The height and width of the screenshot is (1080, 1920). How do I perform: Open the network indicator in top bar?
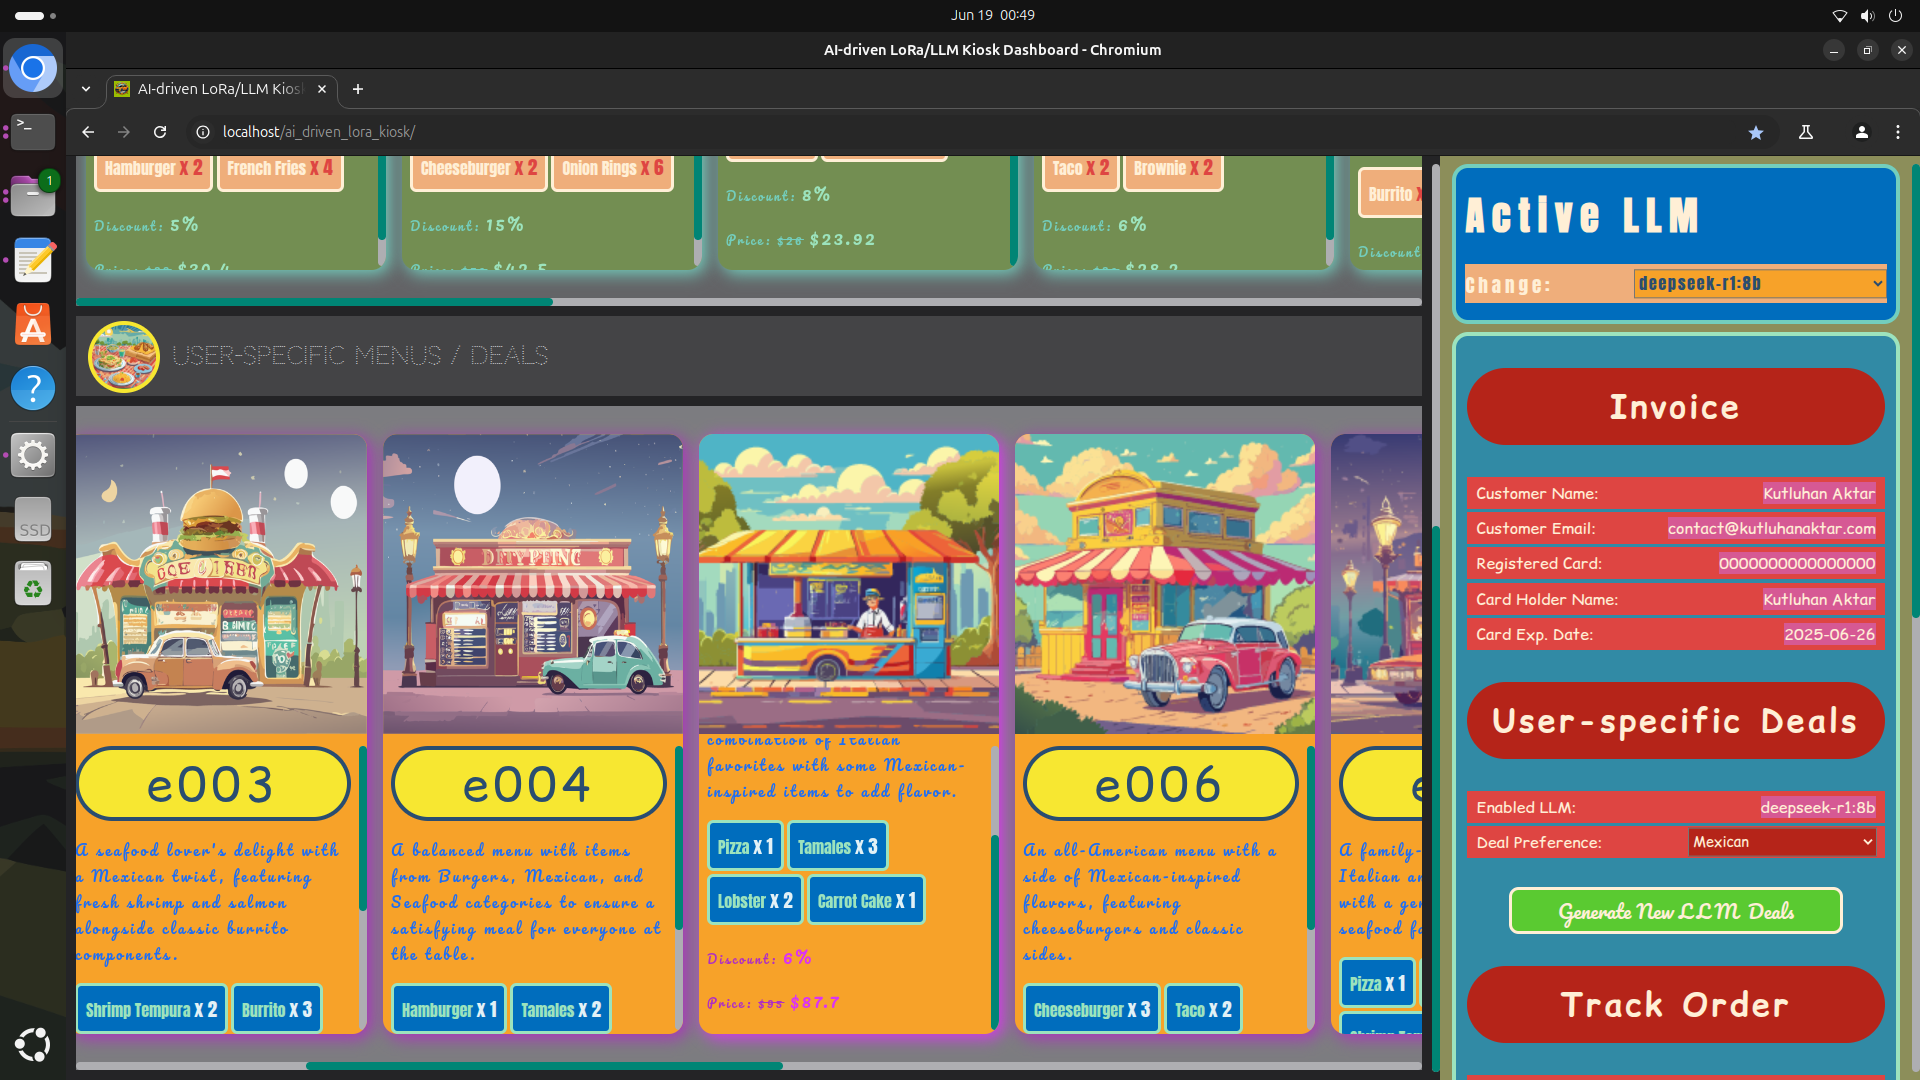coord(1839,15)
